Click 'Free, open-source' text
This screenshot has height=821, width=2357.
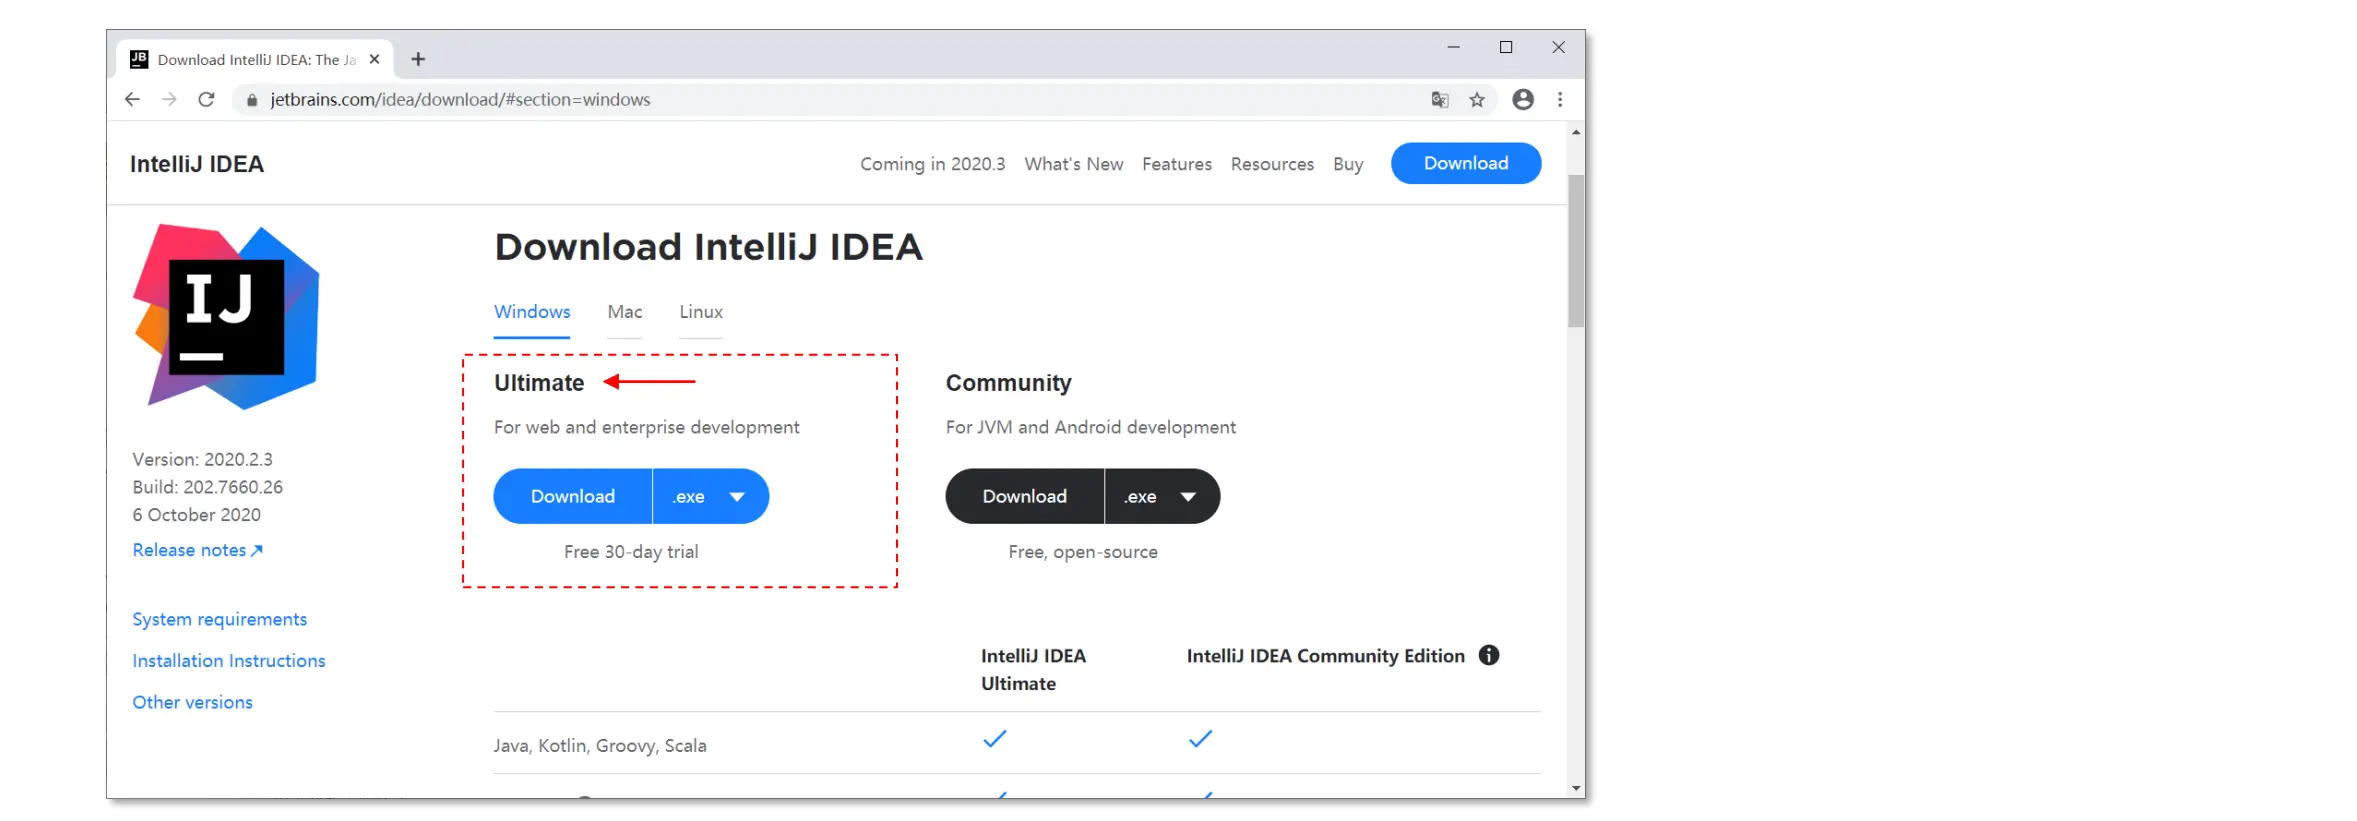tap(1083, 552)
